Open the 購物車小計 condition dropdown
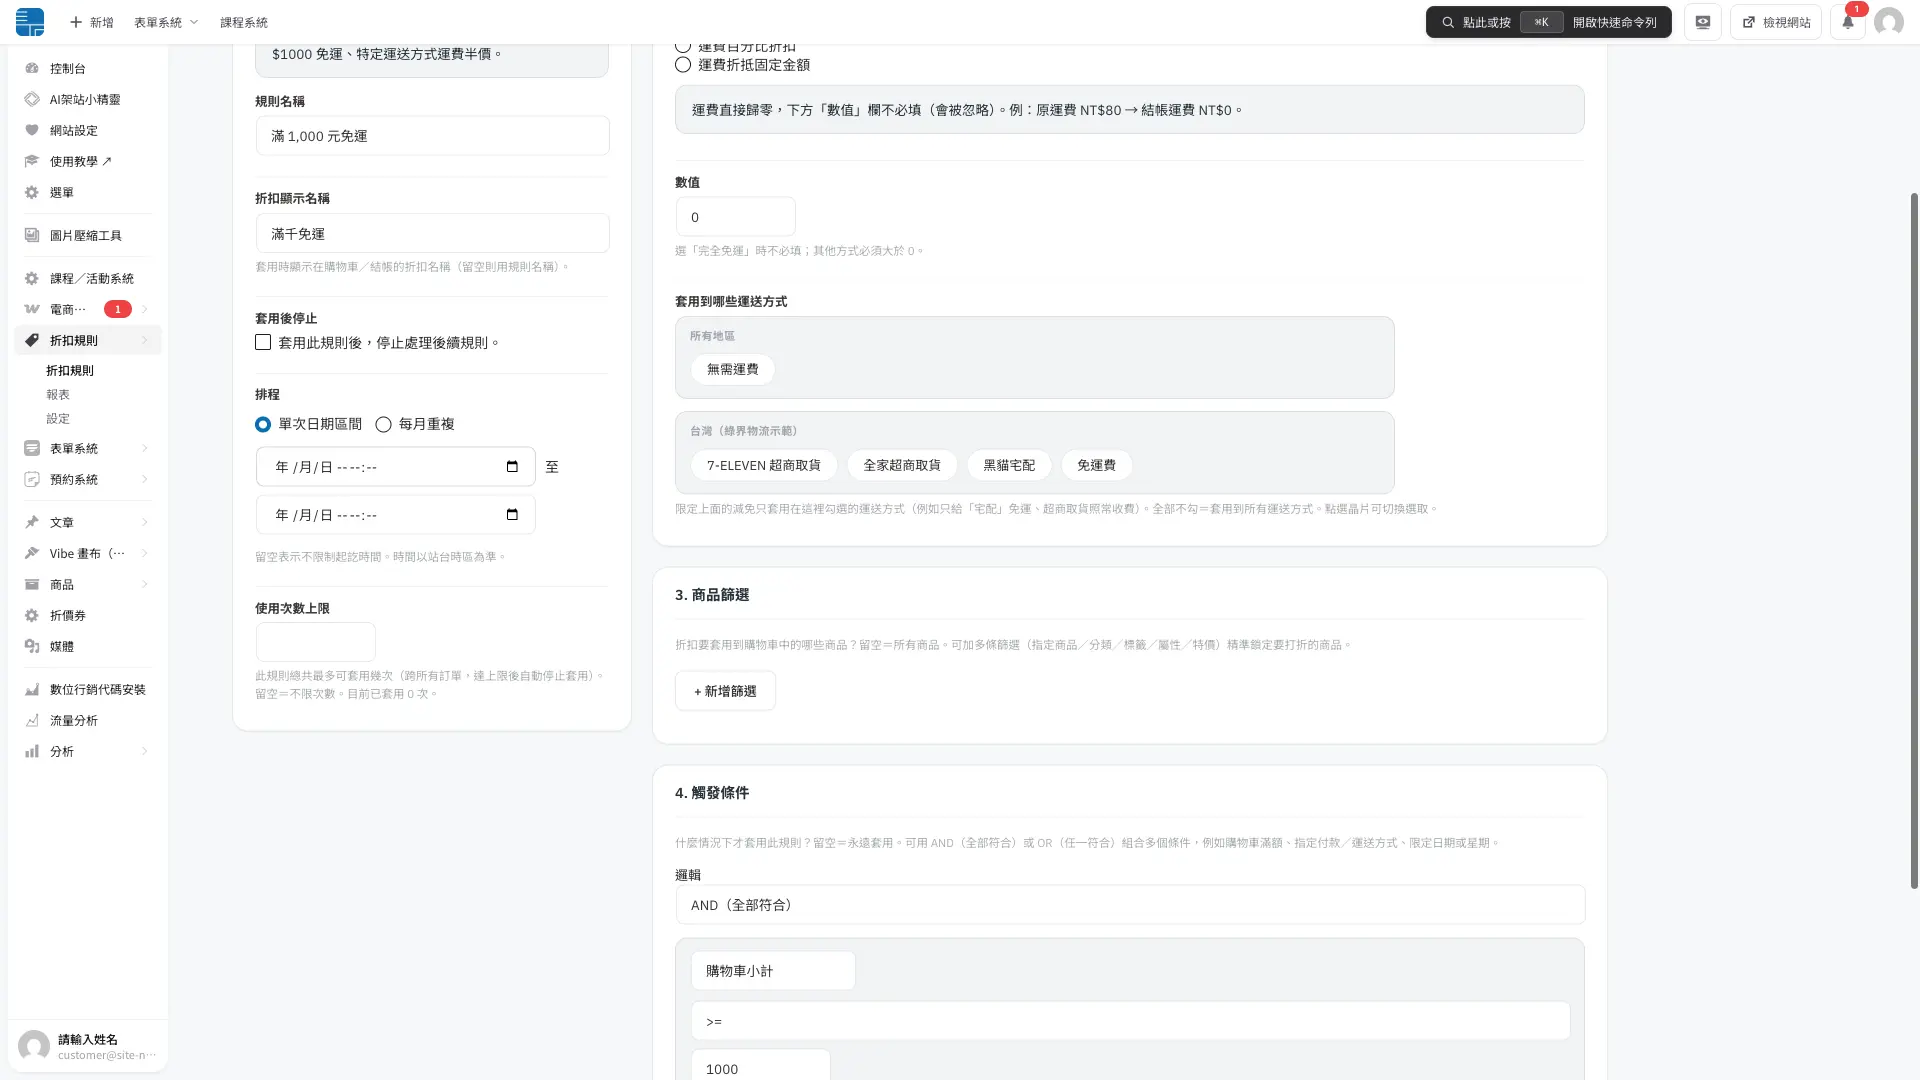 coord(773,971)
